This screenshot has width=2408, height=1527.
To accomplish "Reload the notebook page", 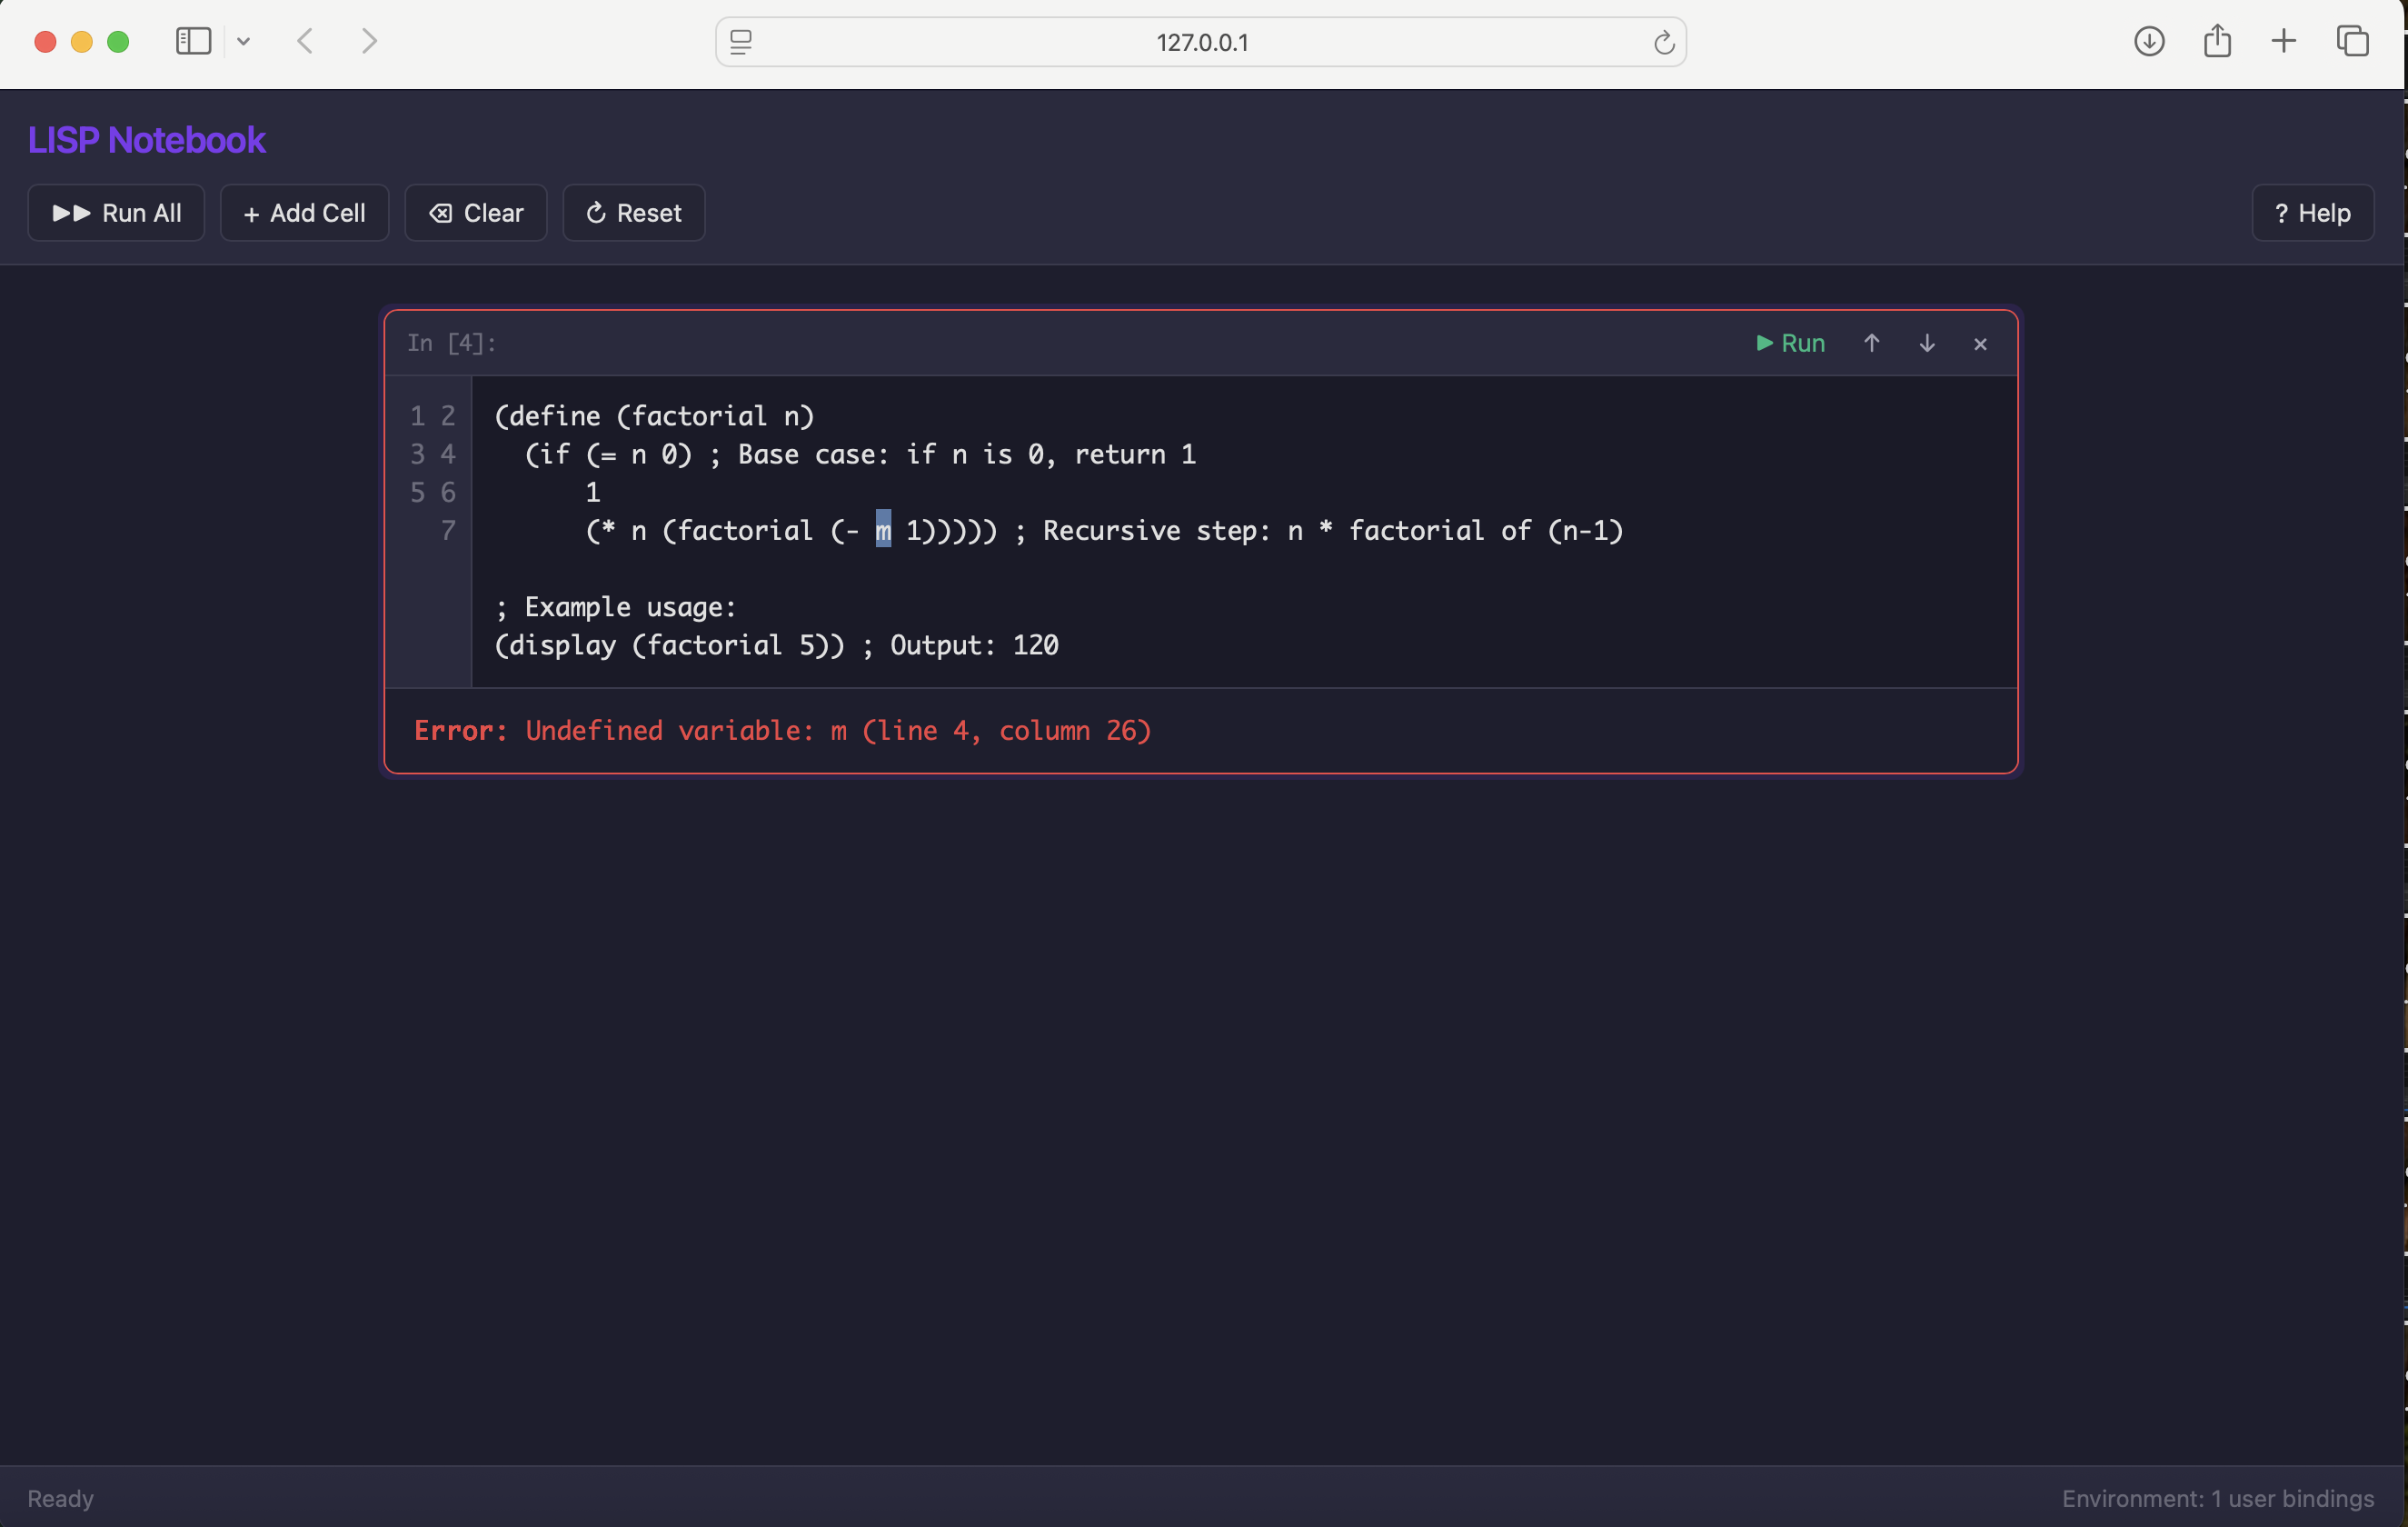I will (x=1663, y=42).
